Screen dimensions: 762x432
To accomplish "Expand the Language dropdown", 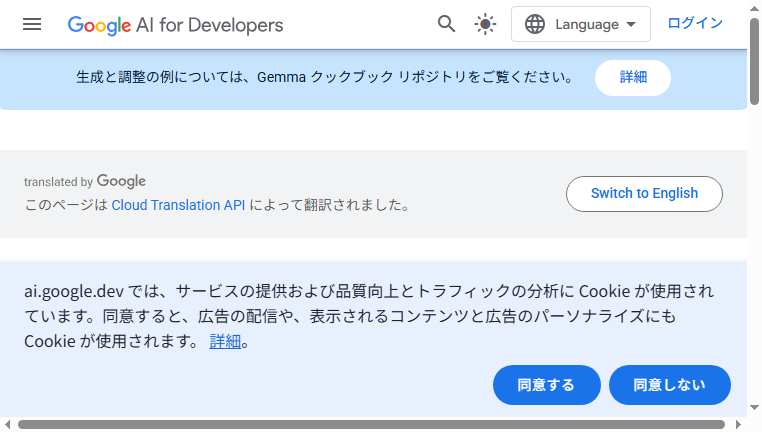I will pyautogui.click(x=581, y=24).
